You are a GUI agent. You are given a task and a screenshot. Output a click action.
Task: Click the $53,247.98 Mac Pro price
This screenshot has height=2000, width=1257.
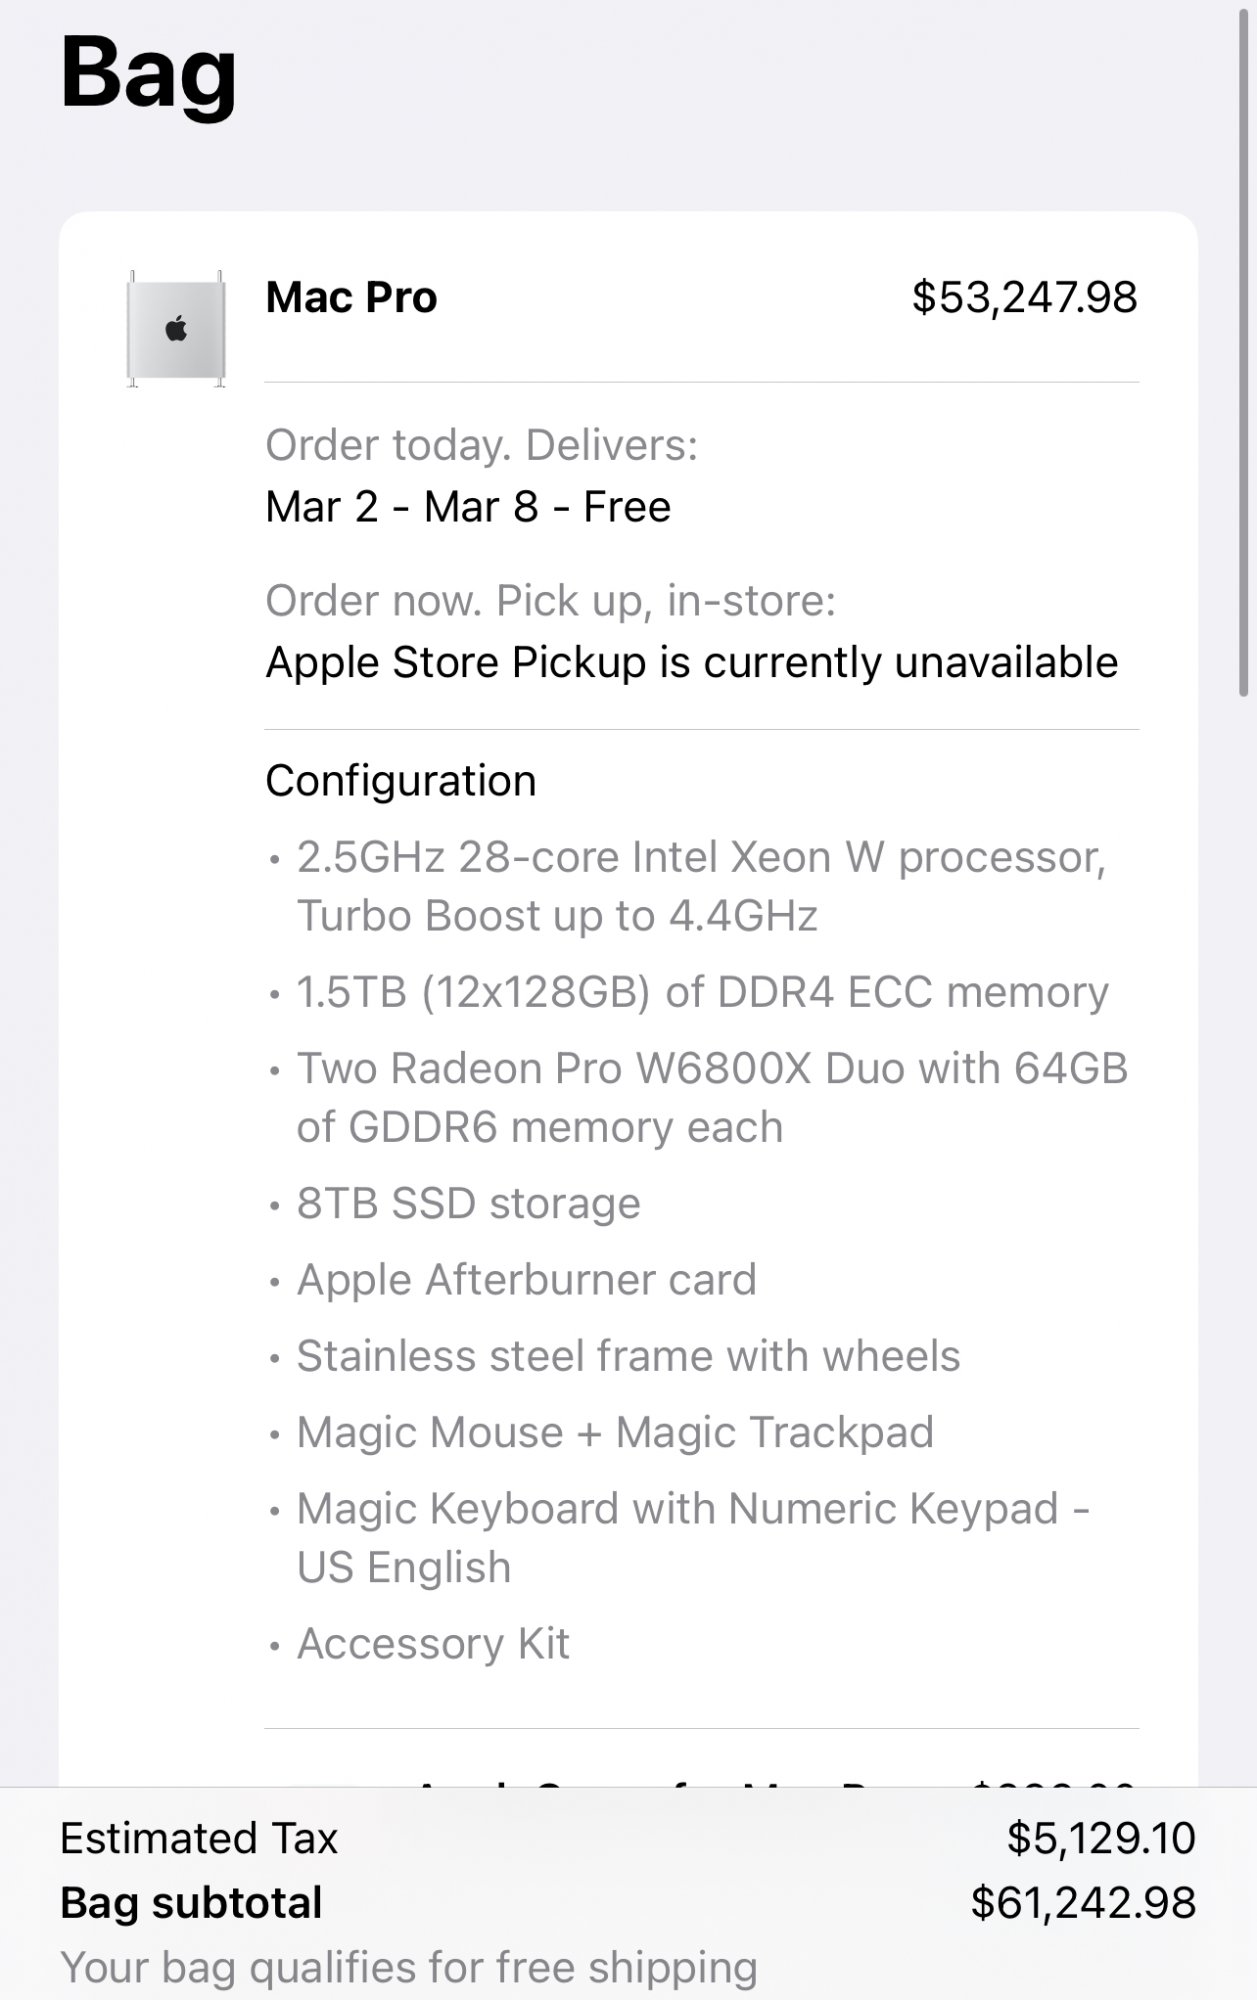coord(1024,297)
